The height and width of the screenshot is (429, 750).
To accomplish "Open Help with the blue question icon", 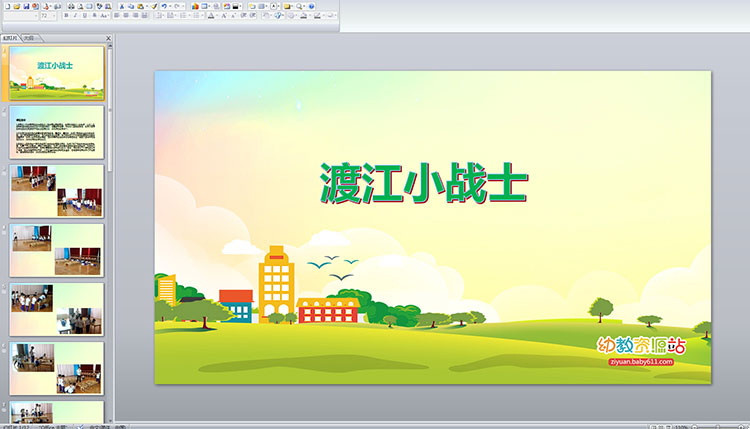I will 311,6.
